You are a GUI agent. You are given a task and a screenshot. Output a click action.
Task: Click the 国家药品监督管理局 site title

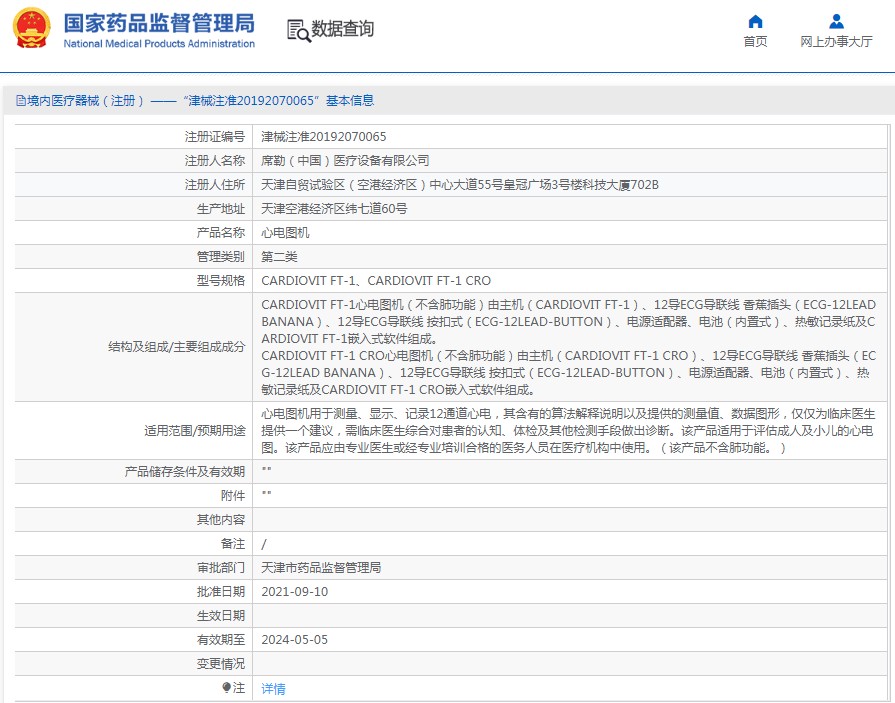159,23
